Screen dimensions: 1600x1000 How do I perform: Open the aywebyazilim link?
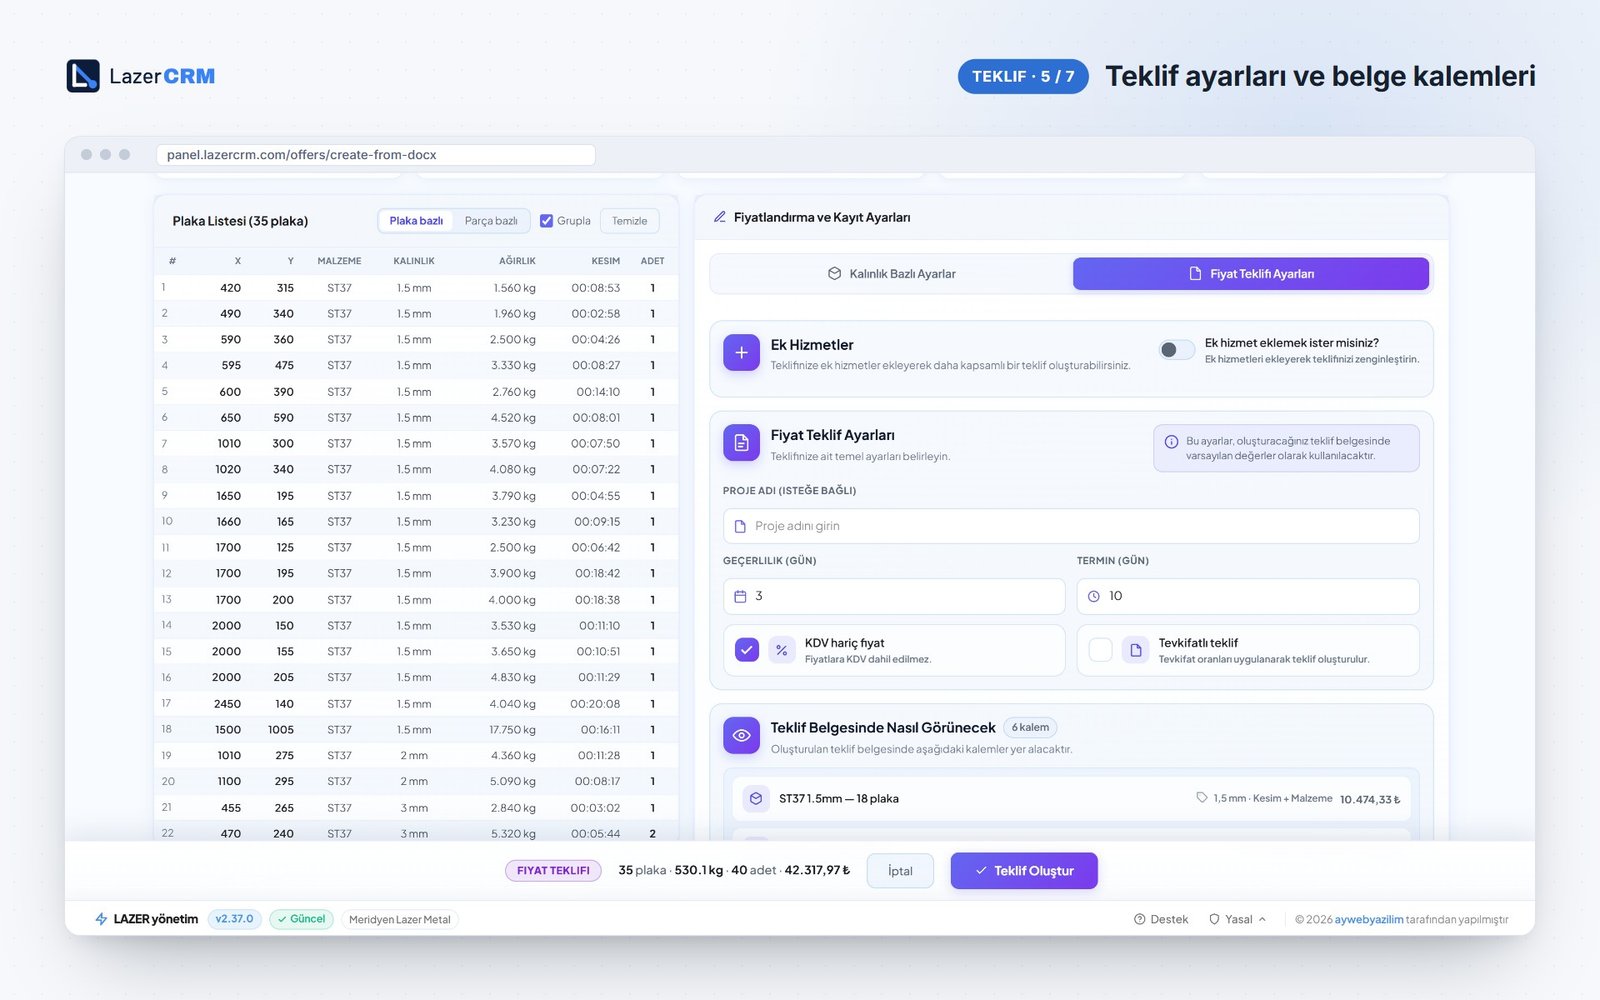[x=1369, y=919]
